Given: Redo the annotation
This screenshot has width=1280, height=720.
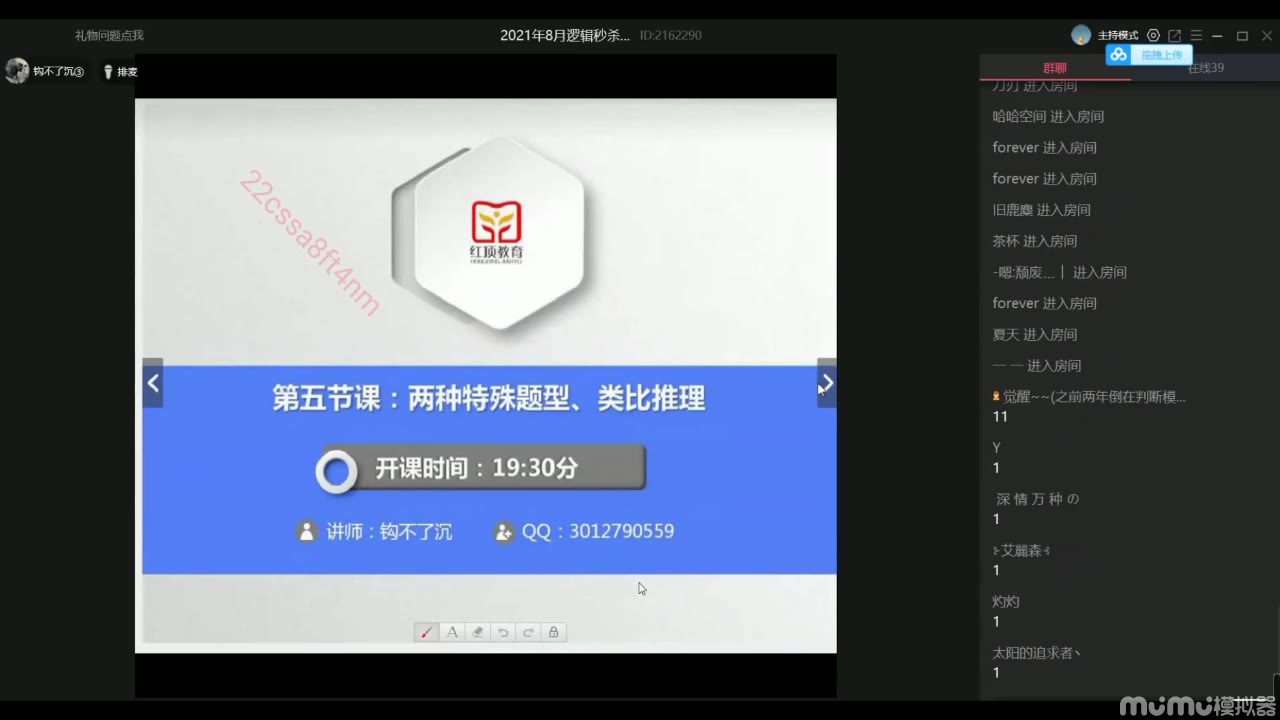Looking at the screenshot, I should (x=528, y=632).
